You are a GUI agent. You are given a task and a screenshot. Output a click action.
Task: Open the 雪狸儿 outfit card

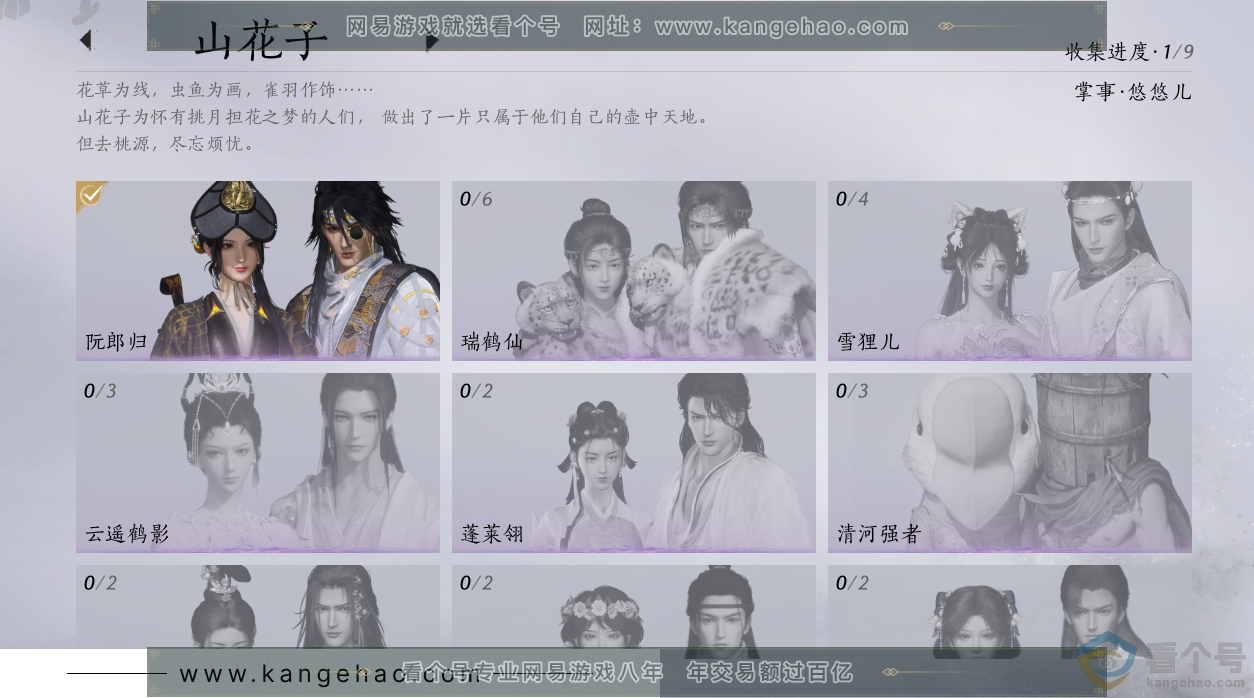(x=1010, y=270)
